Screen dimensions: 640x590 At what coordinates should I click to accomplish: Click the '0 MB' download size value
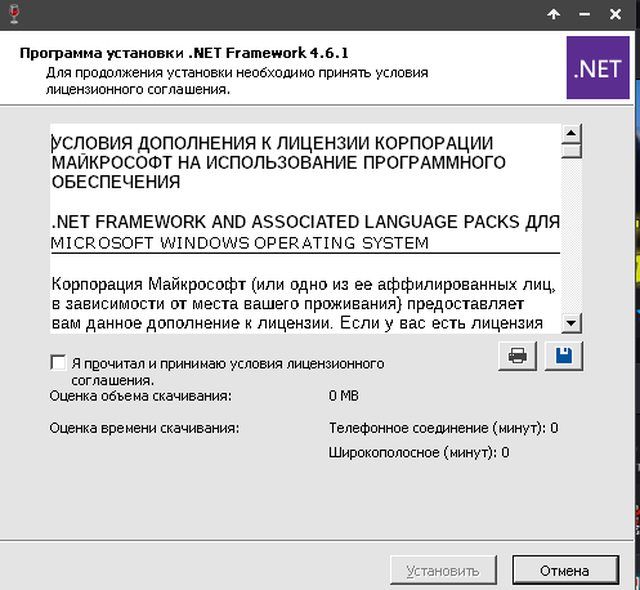[x=344, y=396]
